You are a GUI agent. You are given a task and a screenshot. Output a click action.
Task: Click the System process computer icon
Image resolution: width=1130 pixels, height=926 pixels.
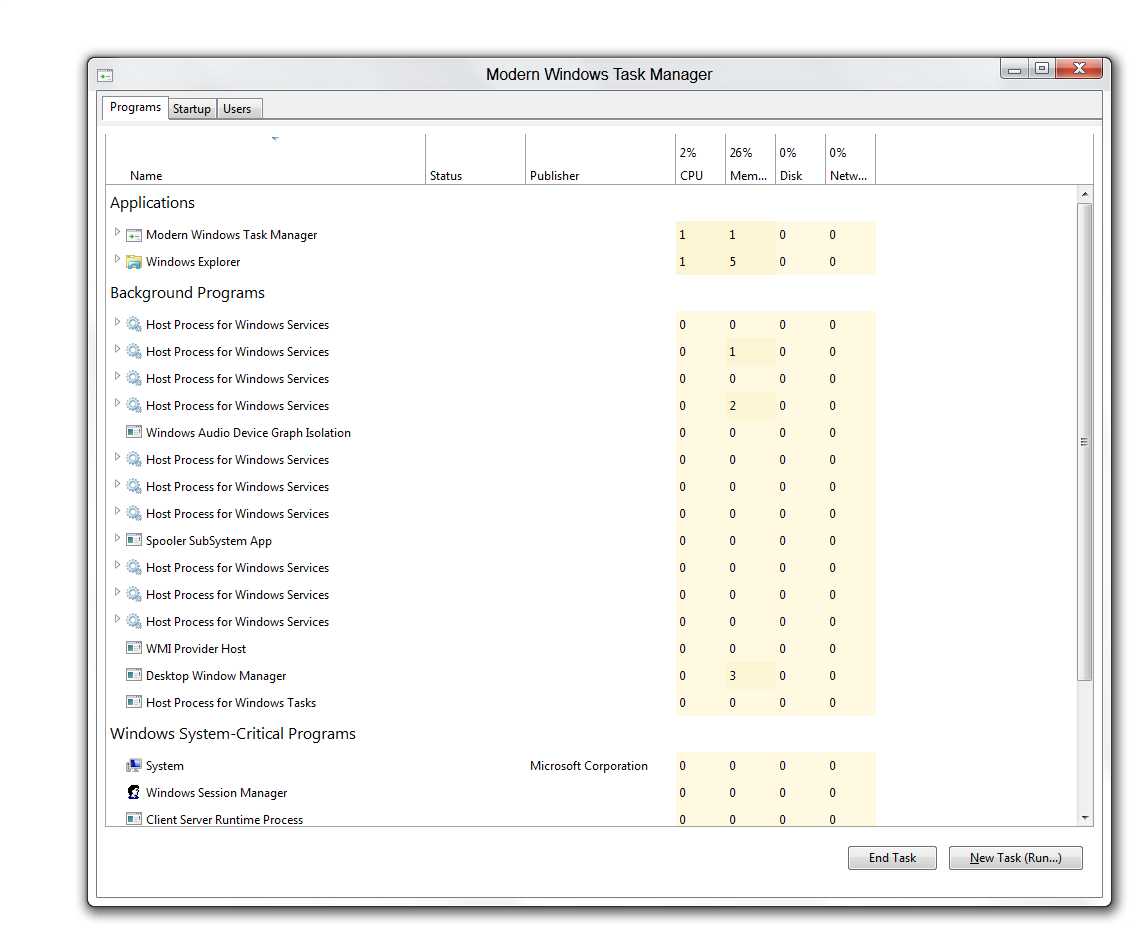pyautogui.click(x=133, y=766)
